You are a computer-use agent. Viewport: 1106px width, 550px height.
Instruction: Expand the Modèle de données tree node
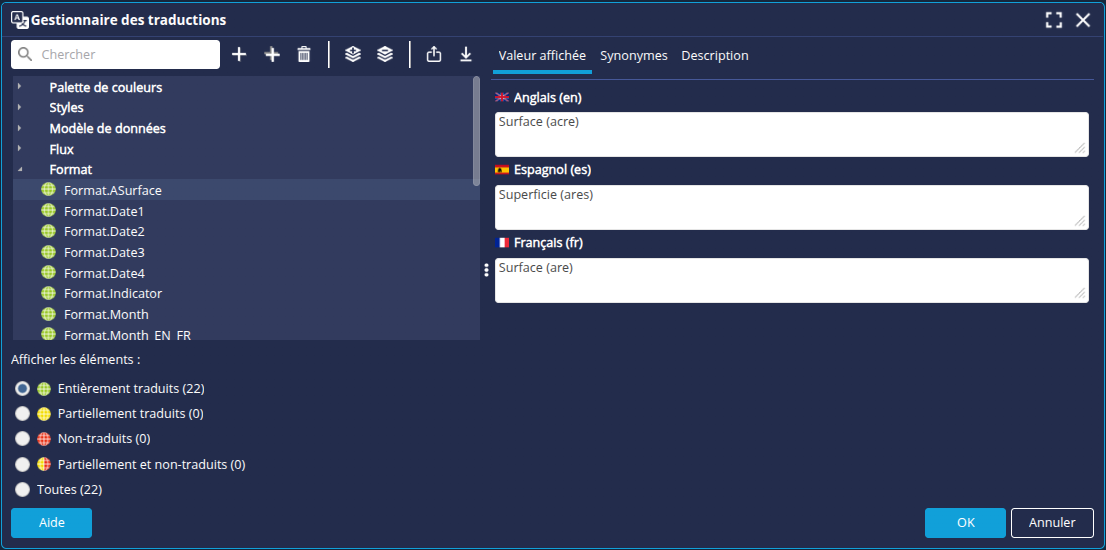tap(20, 128)
